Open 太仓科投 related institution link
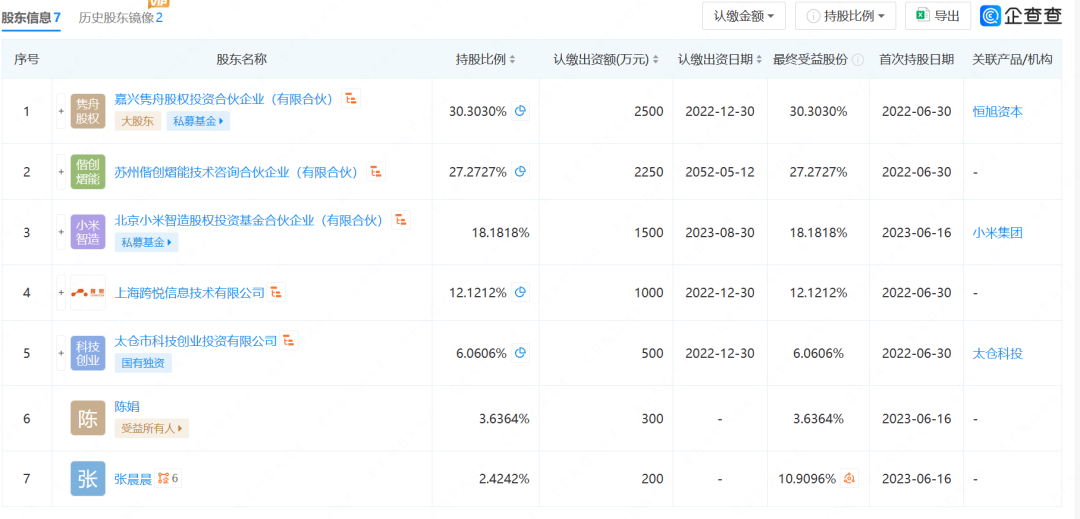 pos(997,354)
